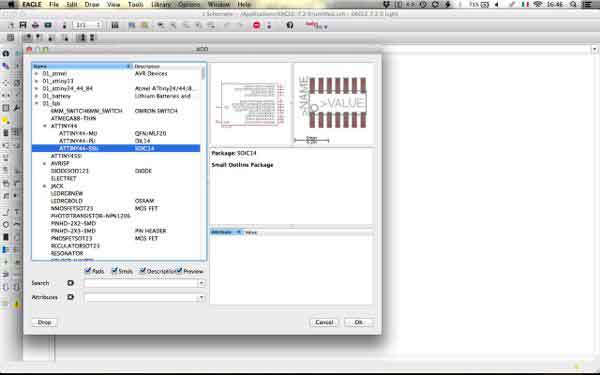Screen dimensions: 600x375
Task: Expand the 01_battery library
Action: click(36, 96)
